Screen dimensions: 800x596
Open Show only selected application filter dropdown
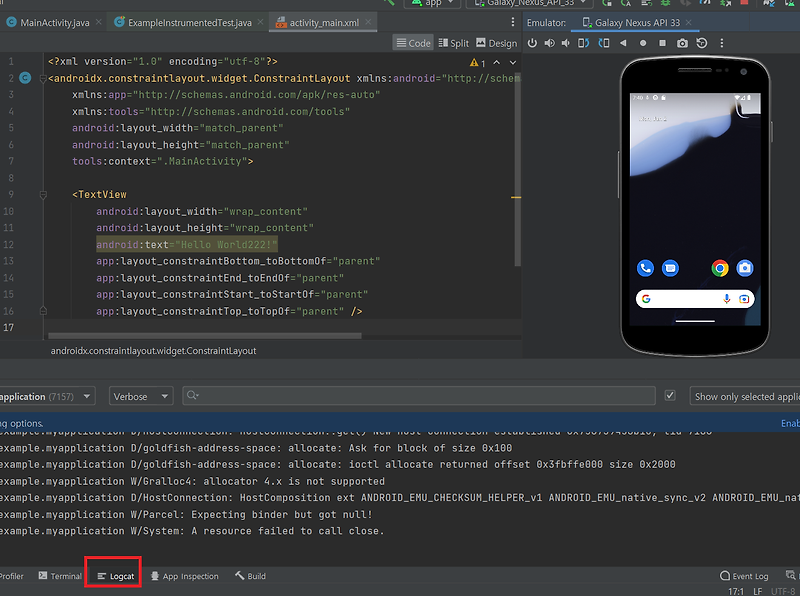pyautogui.click(x=744, y=396)
